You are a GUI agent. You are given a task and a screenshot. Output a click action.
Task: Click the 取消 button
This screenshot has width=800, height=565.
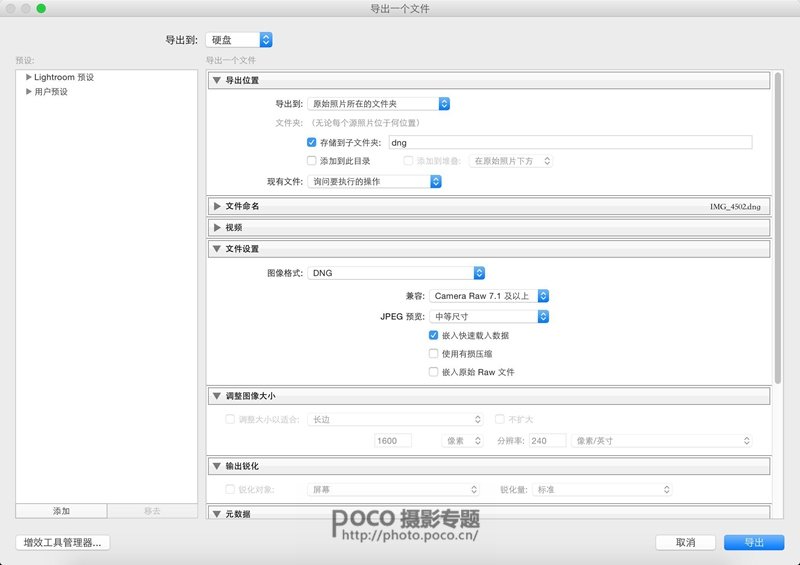point(685,543)
